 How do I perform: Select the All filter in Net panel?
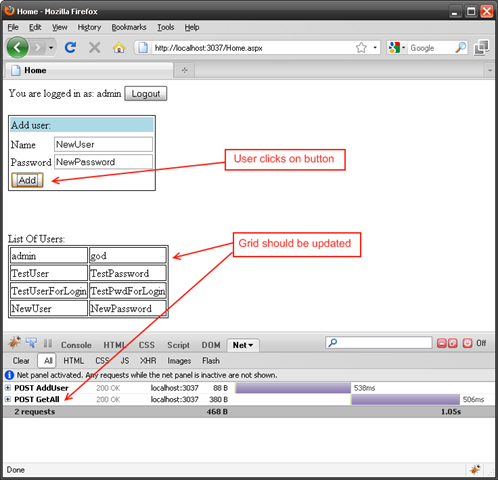[47, 361]
